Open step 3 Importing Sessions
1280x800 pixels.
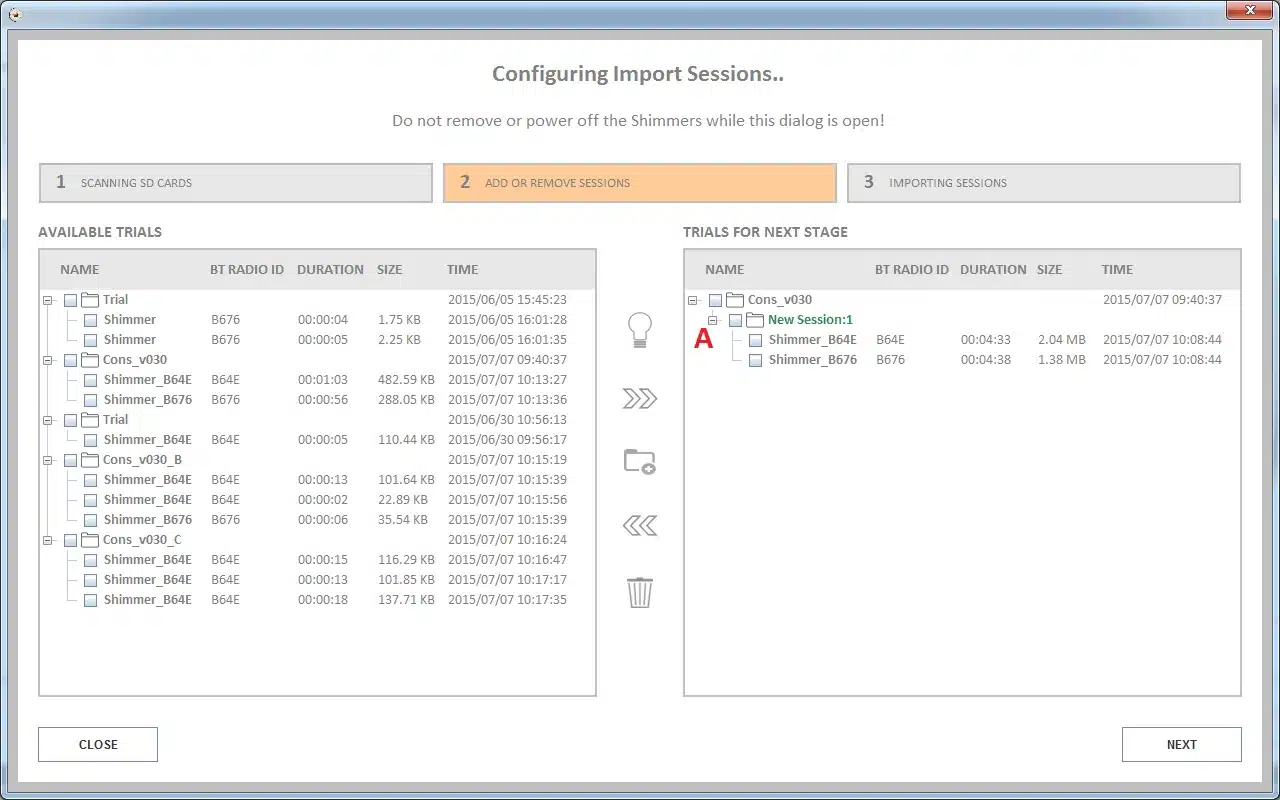tap(1044, 183)
